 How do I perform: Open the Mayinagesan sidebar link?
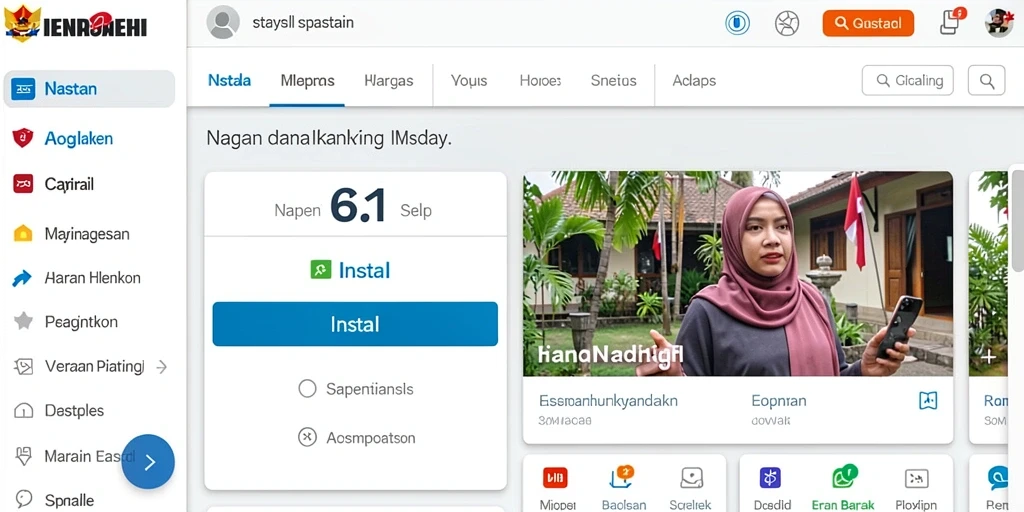tap(87, 234)
